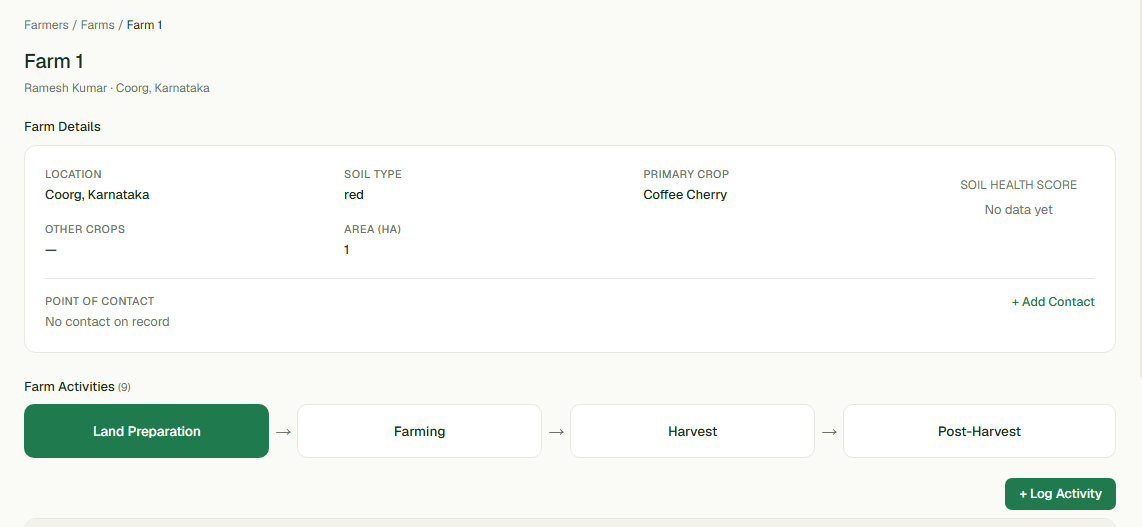The width and height of the screenshot is (1142, 527).
Task: Click the + Log Activity button
Action: (x=1060, y=494)
